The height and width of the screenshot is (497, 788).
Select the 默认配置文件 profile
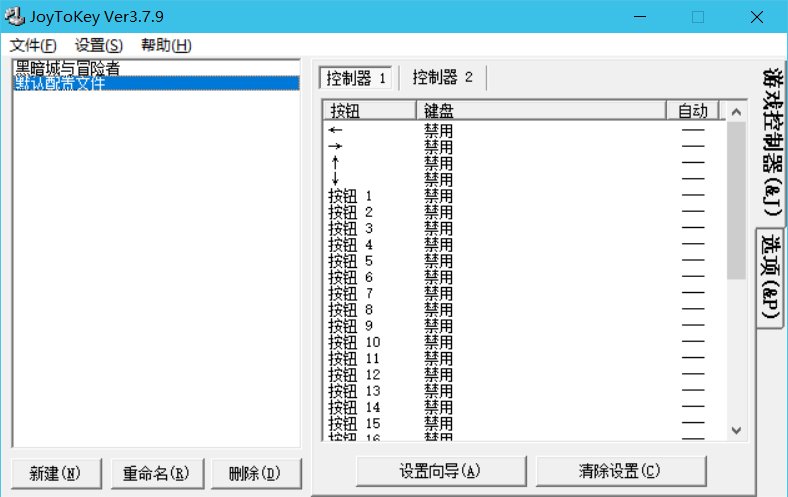coord(156,83)
